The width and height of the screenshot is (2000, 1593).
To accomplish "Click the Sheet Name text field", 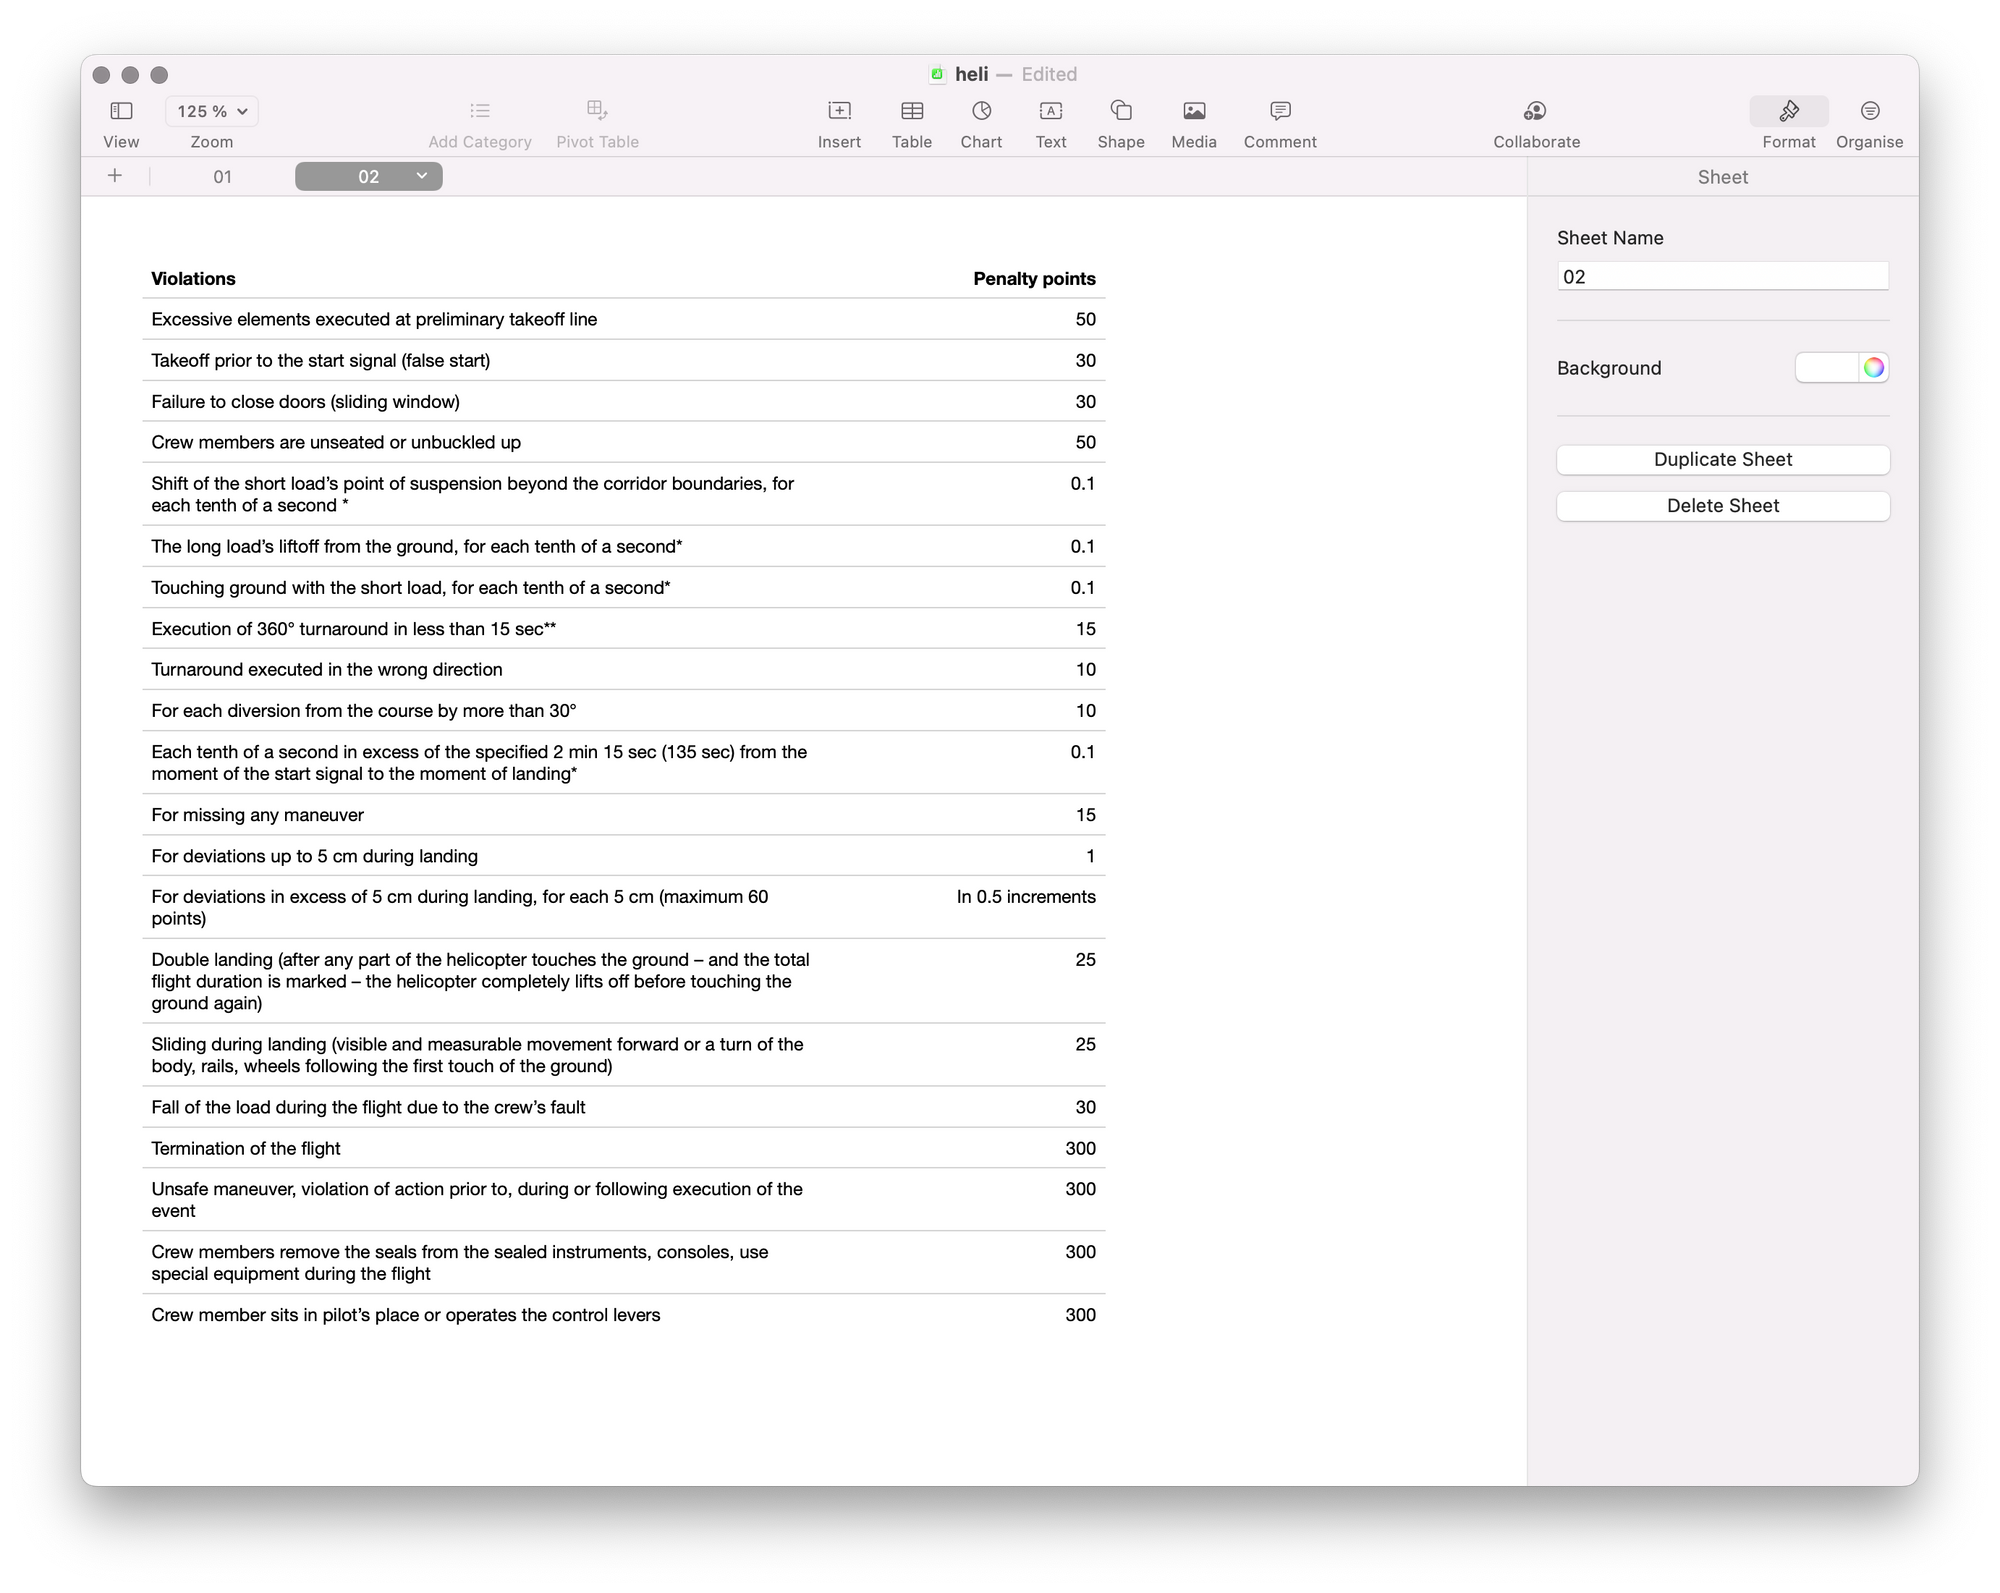I will pyautogui.click(x=1722, y=277).
